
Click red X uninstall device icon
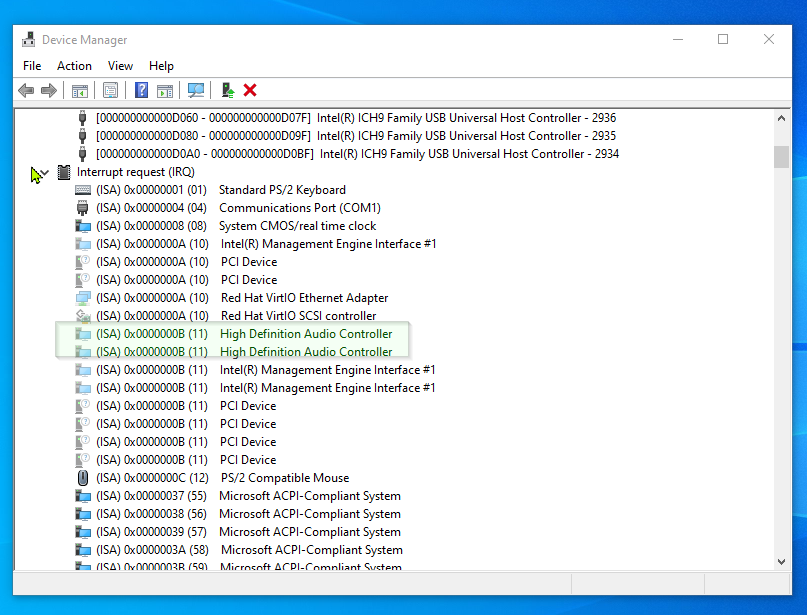(250, 91)
